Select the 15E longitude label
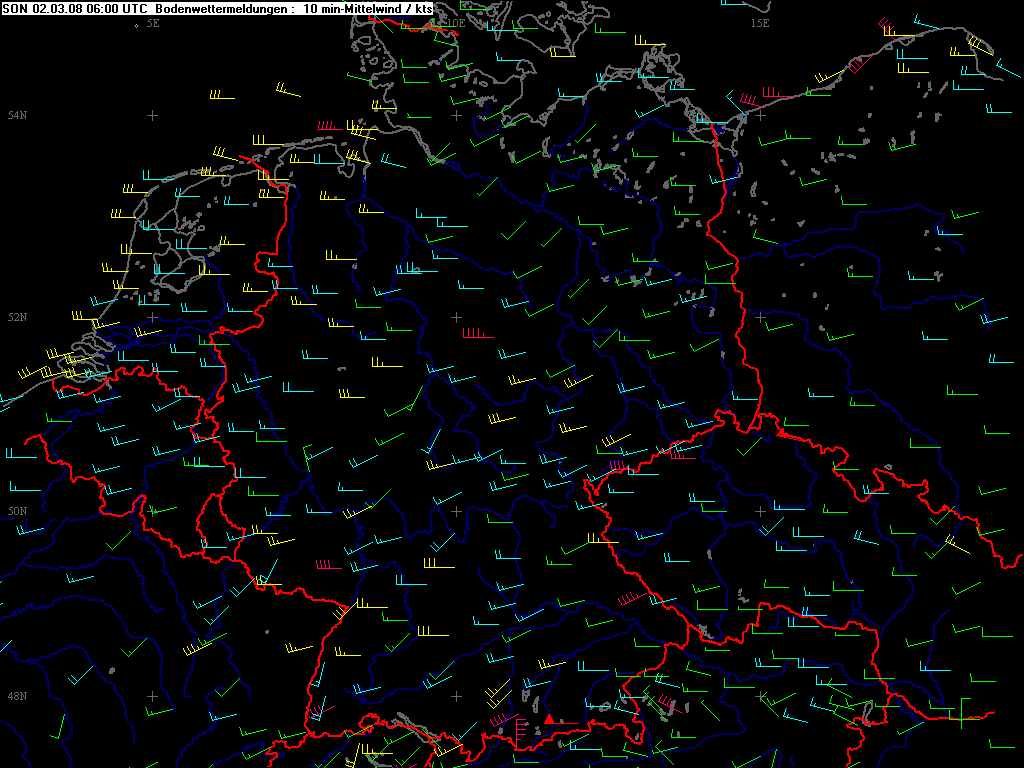This screenshot has height=768, width=1024. (760, 22)
